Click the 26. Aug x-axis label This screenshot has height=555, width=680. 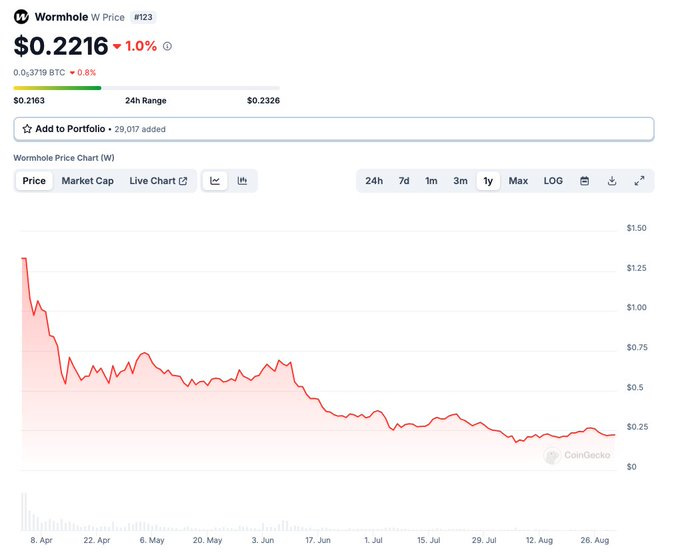(595, 540)
